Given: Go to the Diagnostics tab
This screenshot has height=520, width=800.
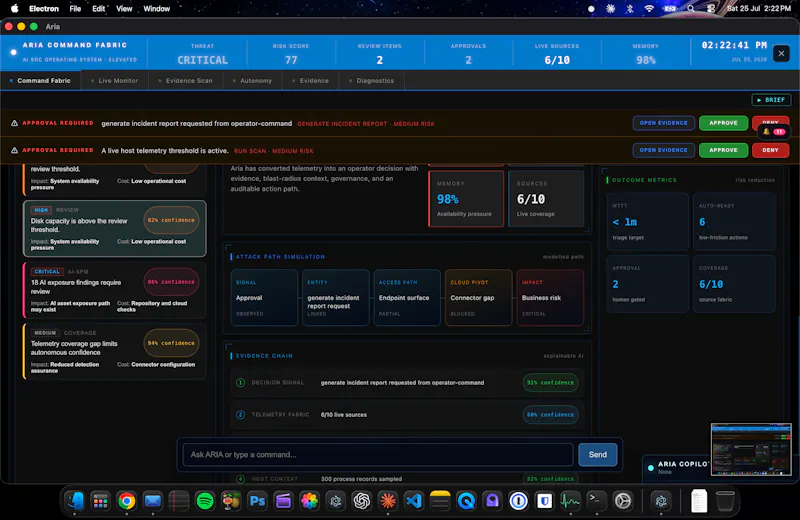Looking at the screenshot, I should 371,81.
